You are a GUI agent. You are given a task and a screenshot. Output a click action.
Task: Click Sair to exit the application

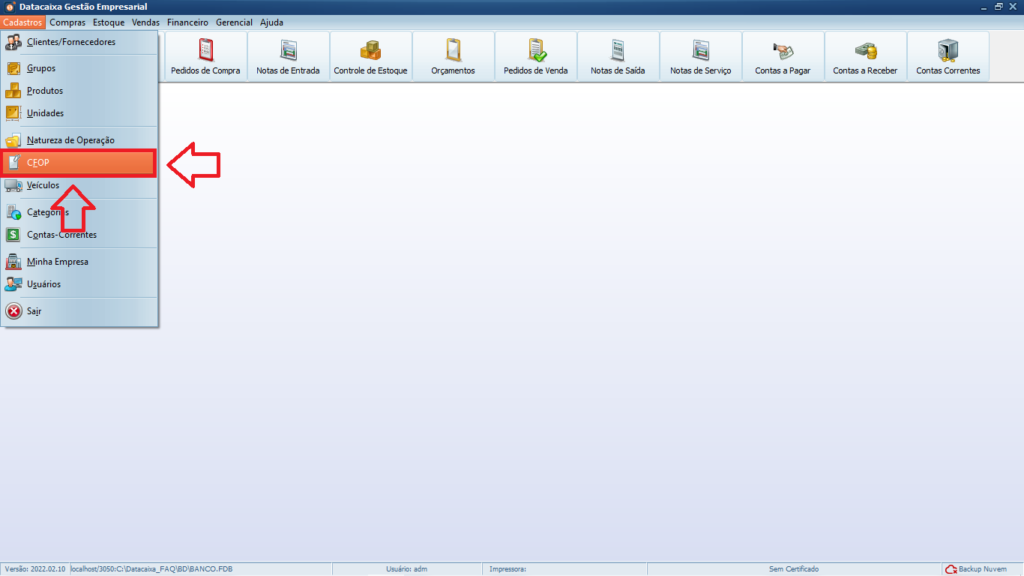[x=34, y=311]
